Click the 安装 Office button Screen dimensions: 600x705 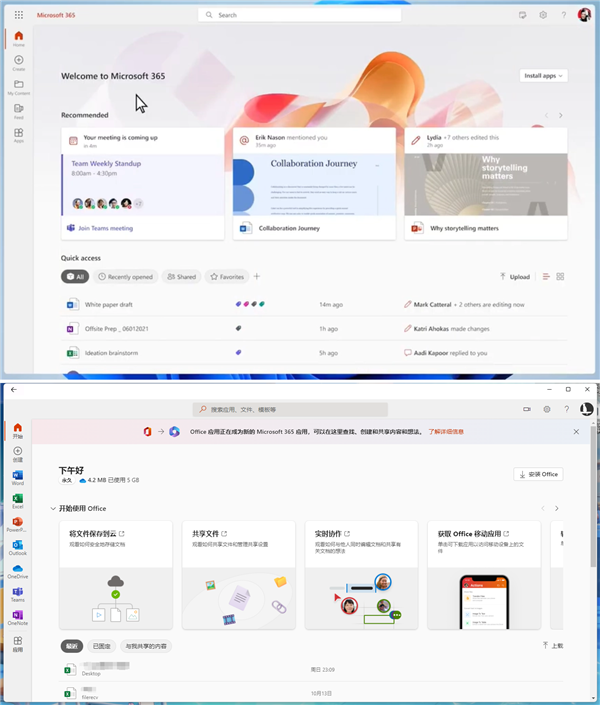[538, 474]
